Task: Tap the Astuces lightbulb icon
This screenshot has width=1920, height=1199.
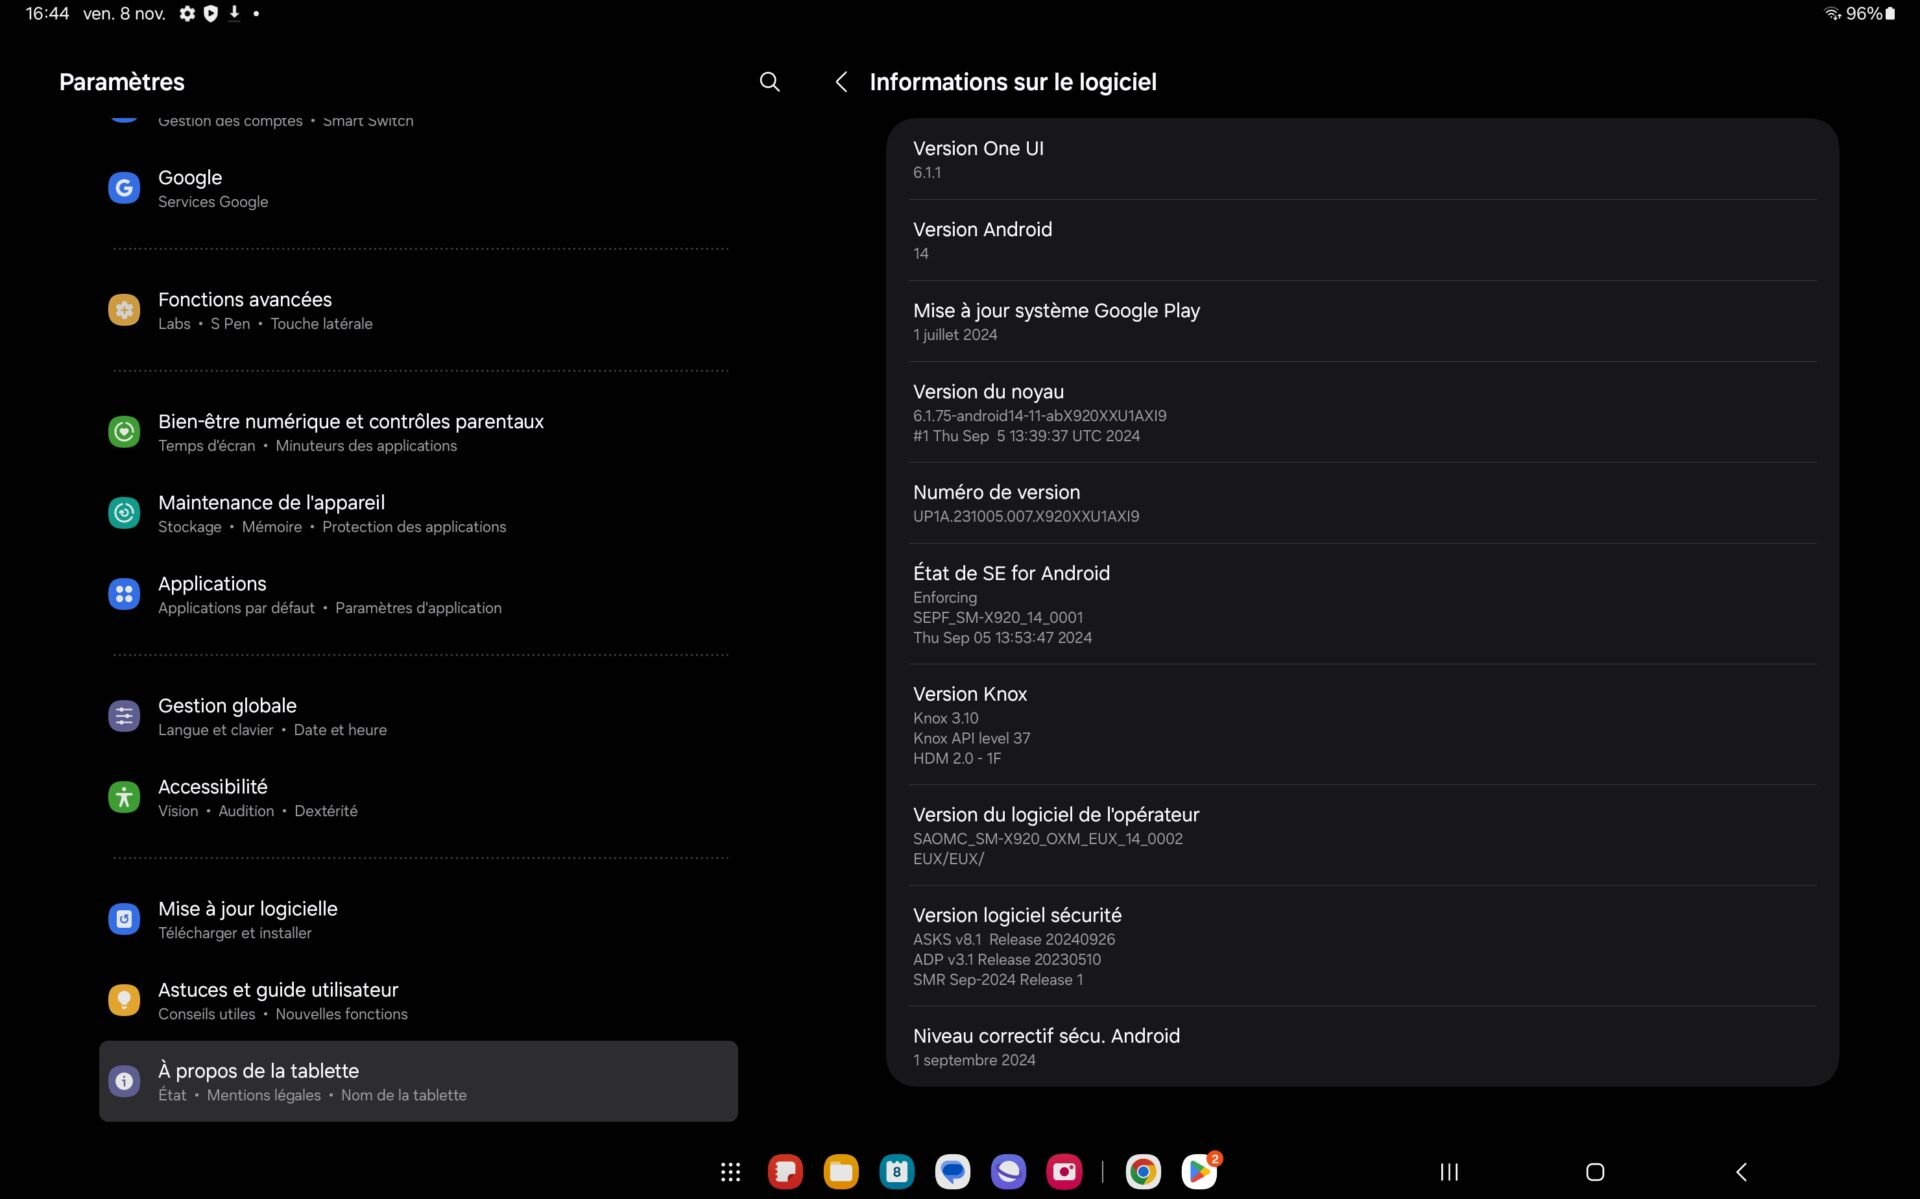Action: (x=124, y=1000)
